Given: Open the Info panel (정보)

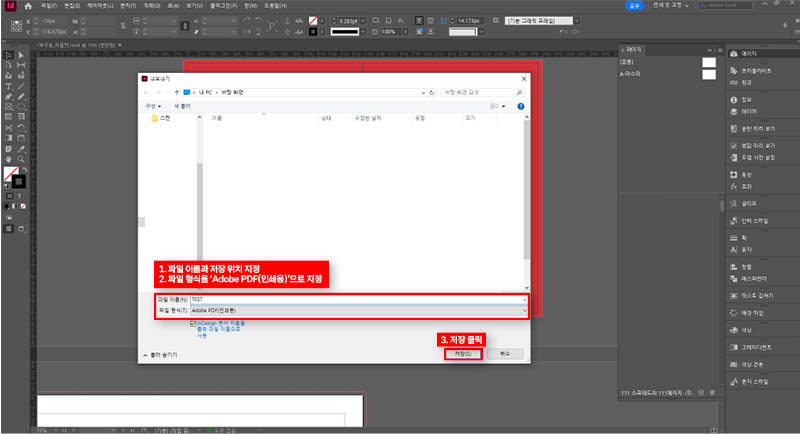Looking at the screenshot, I should point(741,100).
